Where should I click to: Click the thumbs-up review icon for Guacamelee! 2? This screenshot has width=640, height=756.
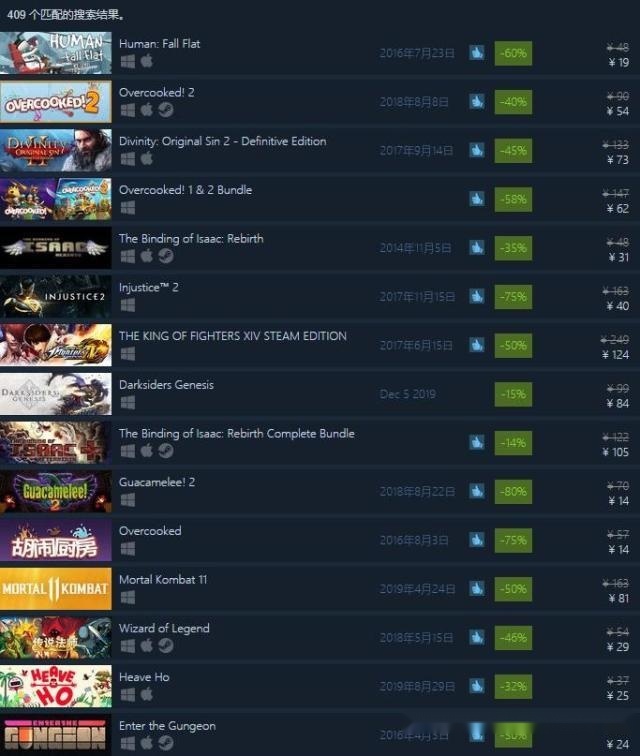coord(477,491)
